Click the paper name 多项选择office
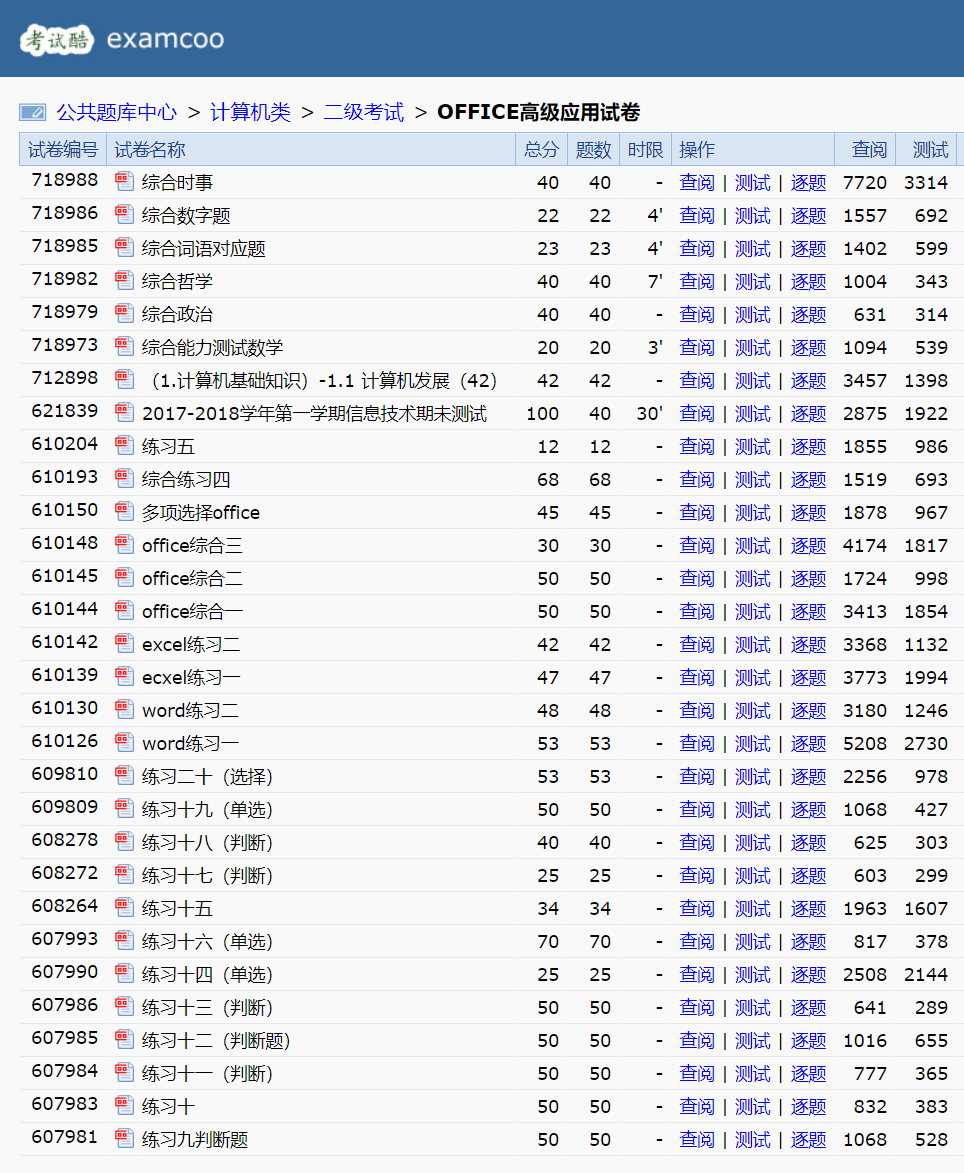The image size is (964, 1173). pos(200,512)
